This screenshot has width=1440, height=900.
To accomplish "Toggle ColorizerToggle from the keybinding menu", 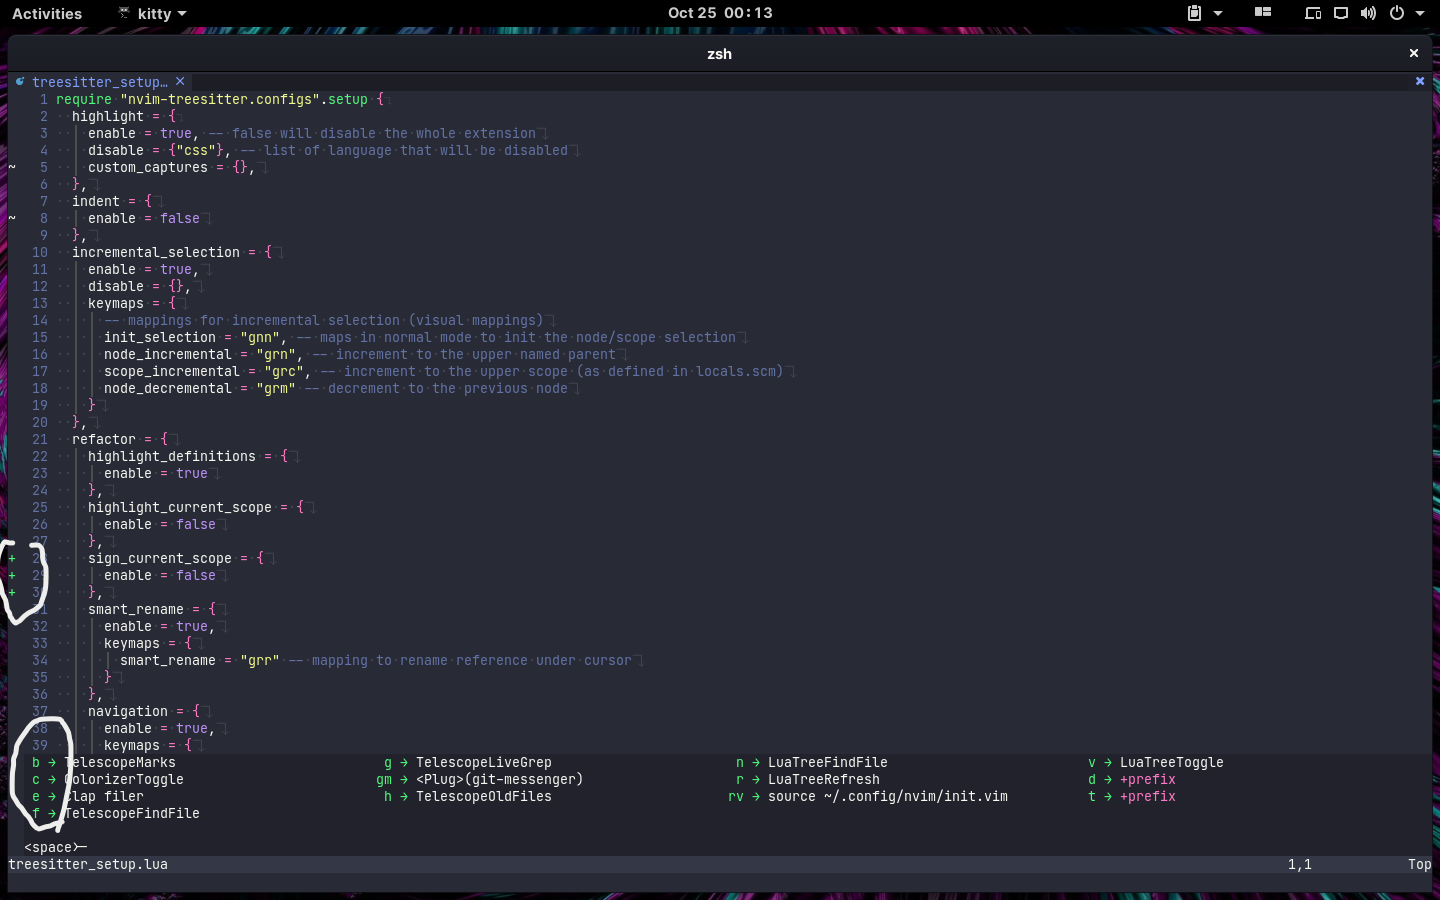I will coord(123,779).
